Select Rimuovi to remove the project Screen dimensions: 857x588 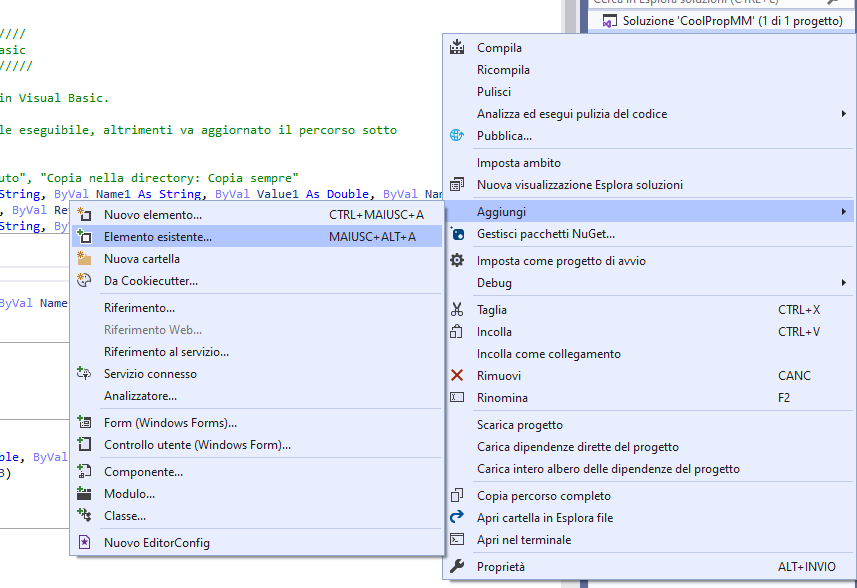coord(649,375)
